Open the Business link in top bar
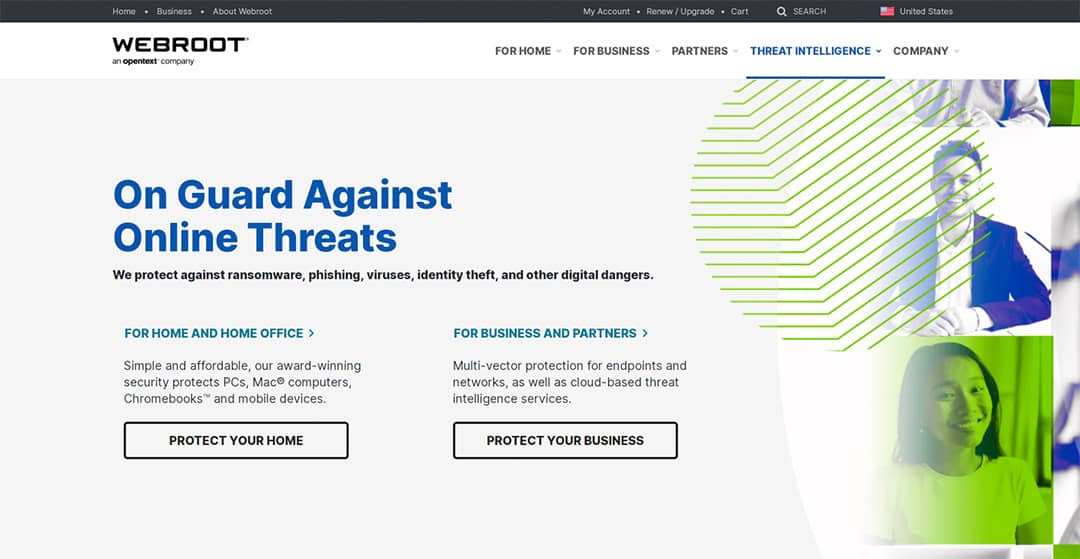The width and height of the screenshot is (1080, 559). pos(174,12)
